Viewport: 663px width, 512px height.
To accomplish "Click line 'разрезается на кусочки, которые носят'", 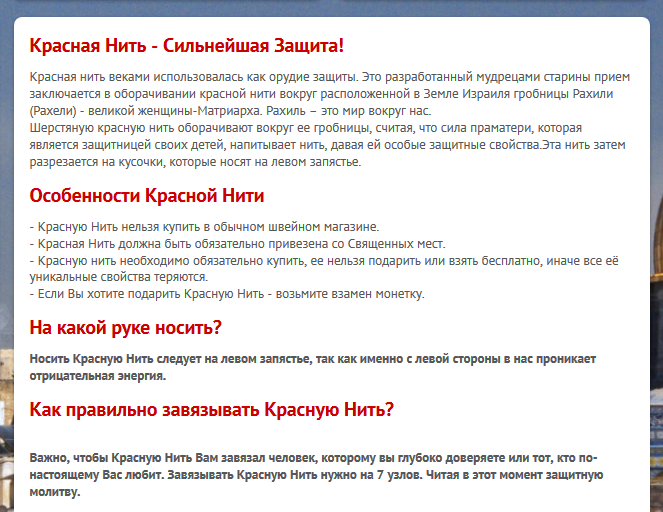I will (x=195, y=162).
